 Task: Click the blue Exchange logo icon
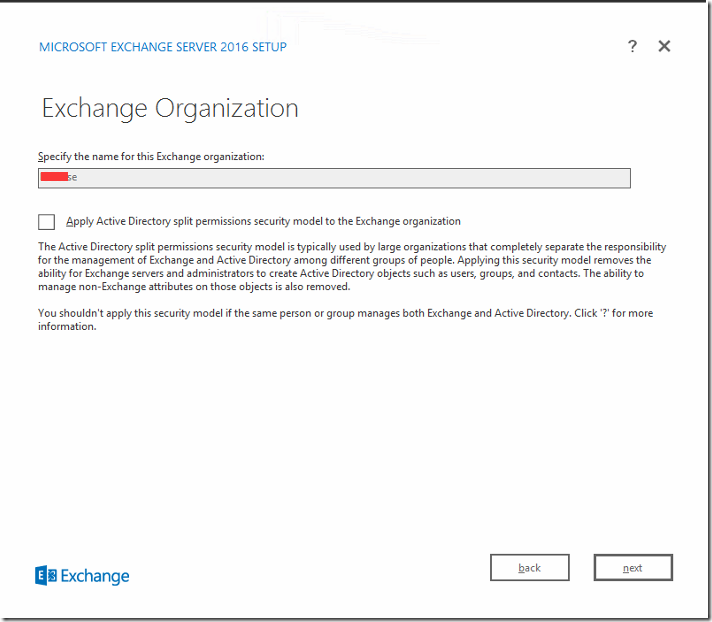tap(45, 575)
